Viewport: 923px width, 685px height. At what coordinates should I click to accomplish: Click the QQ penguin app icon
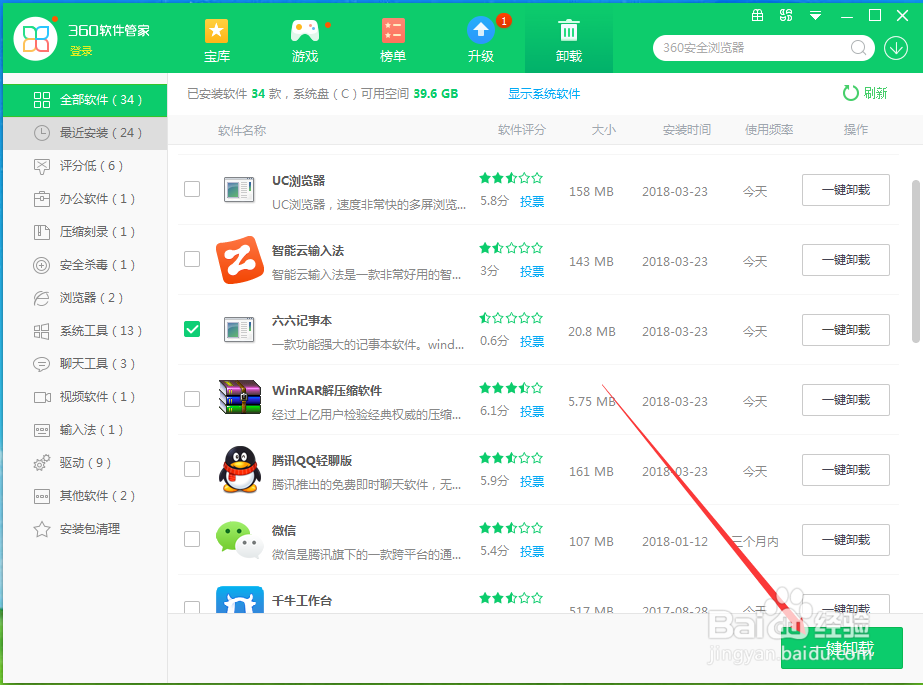click(x=240, y=469)
